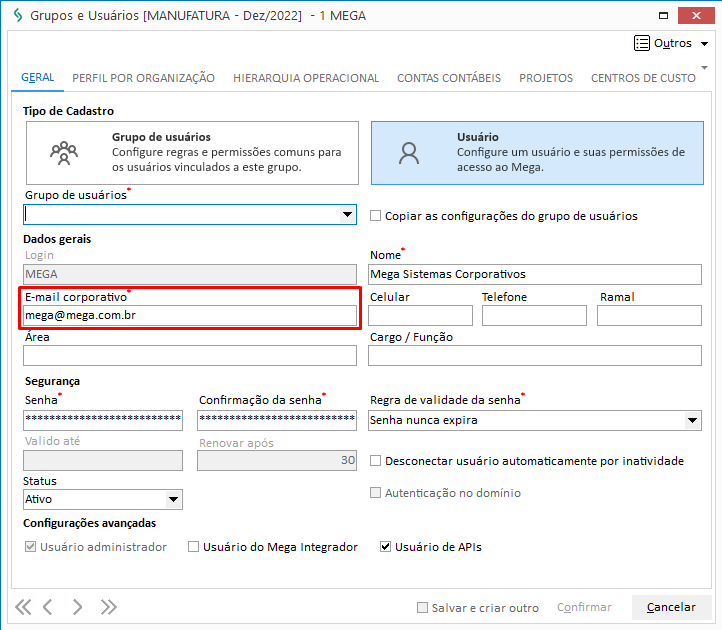Click the Mega app logo in title bar

click(x=15, y=16)
